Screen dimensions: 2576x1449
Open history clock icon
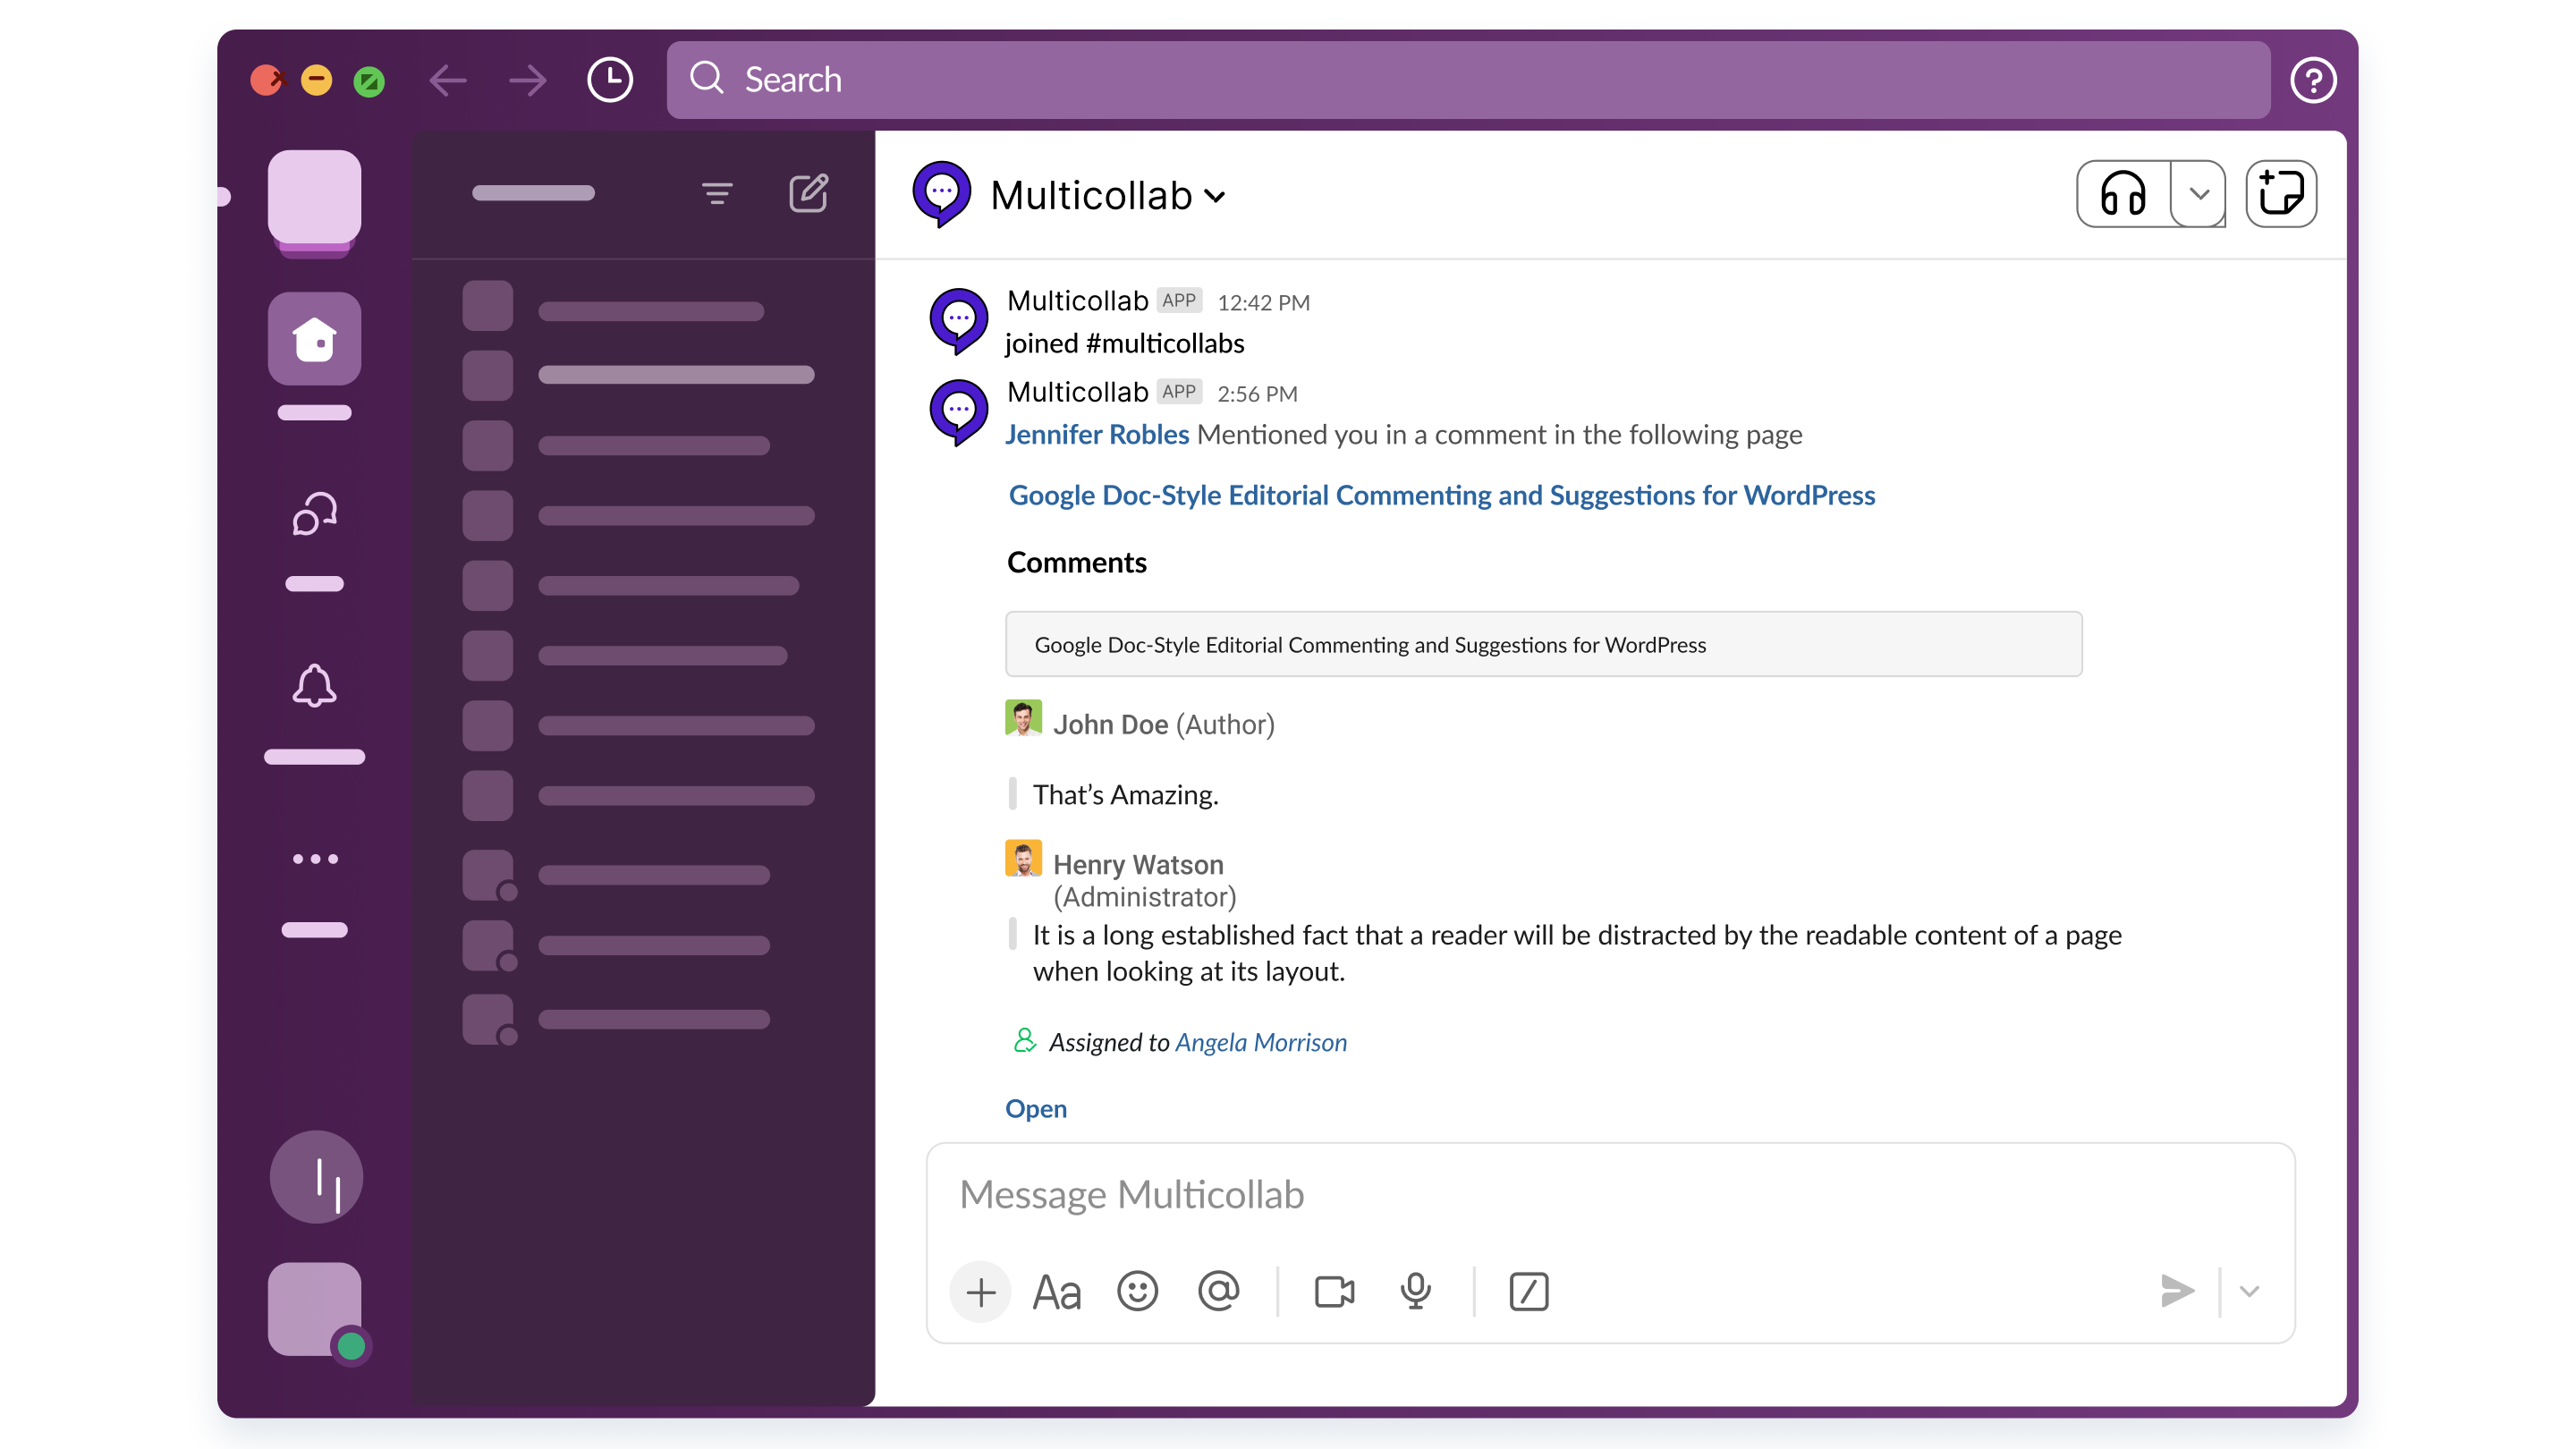[x=610, y=80]
